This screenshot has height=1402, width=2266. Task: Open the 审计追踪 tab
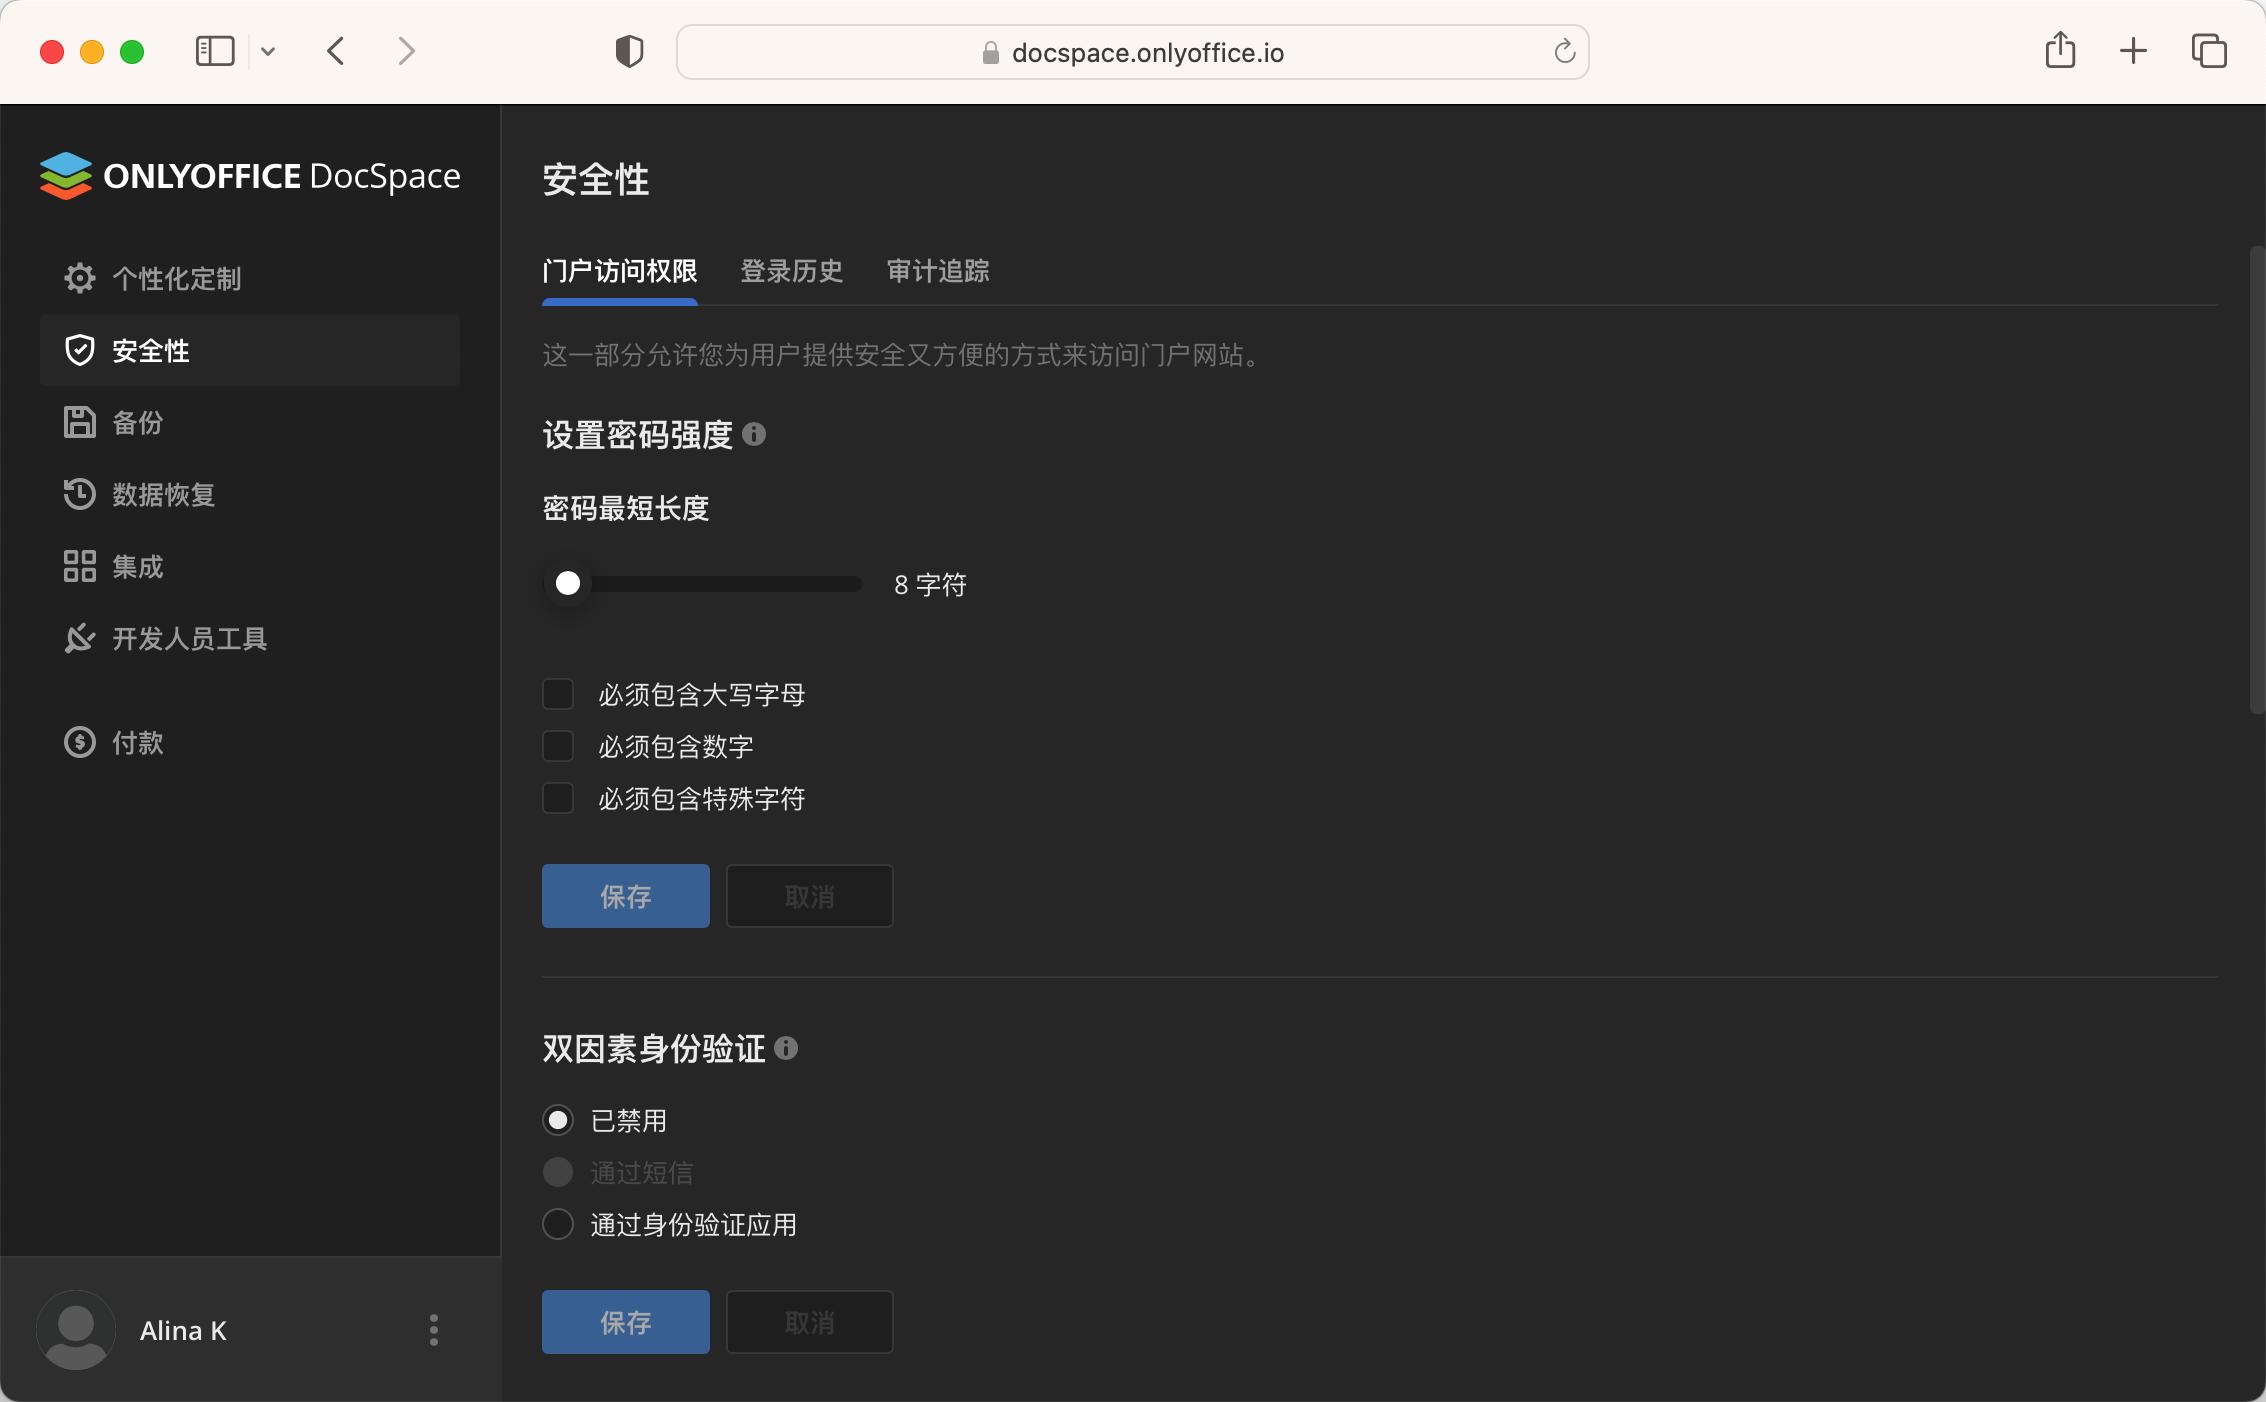(936, 272)
